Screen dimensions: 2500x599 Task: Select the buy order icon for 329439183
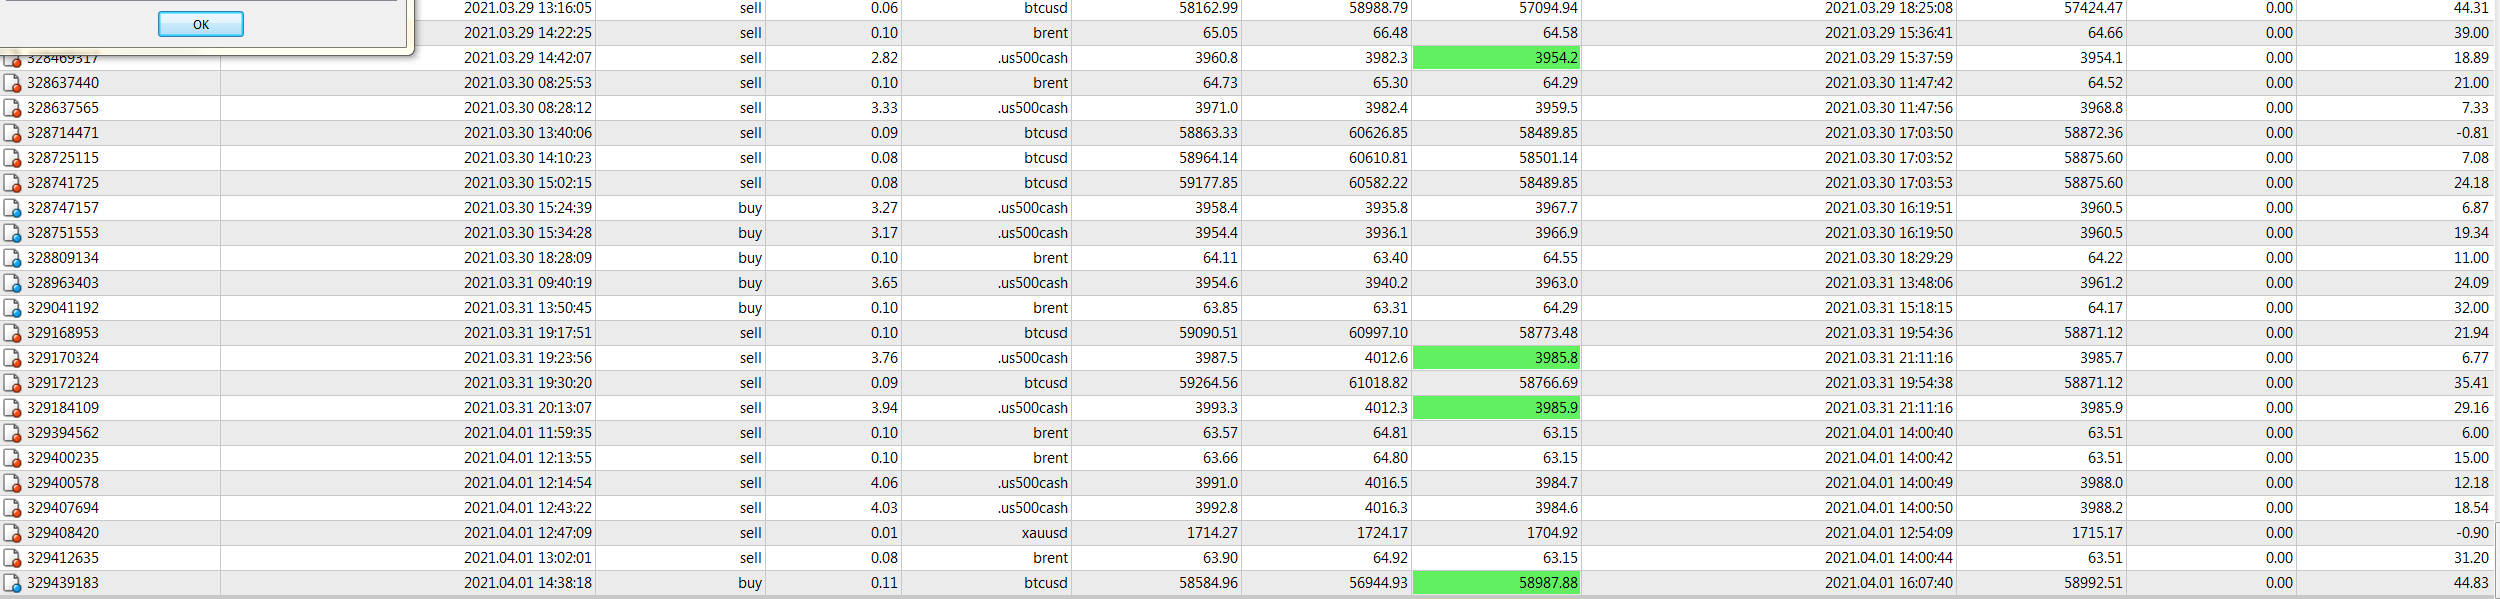click(12, 583)
